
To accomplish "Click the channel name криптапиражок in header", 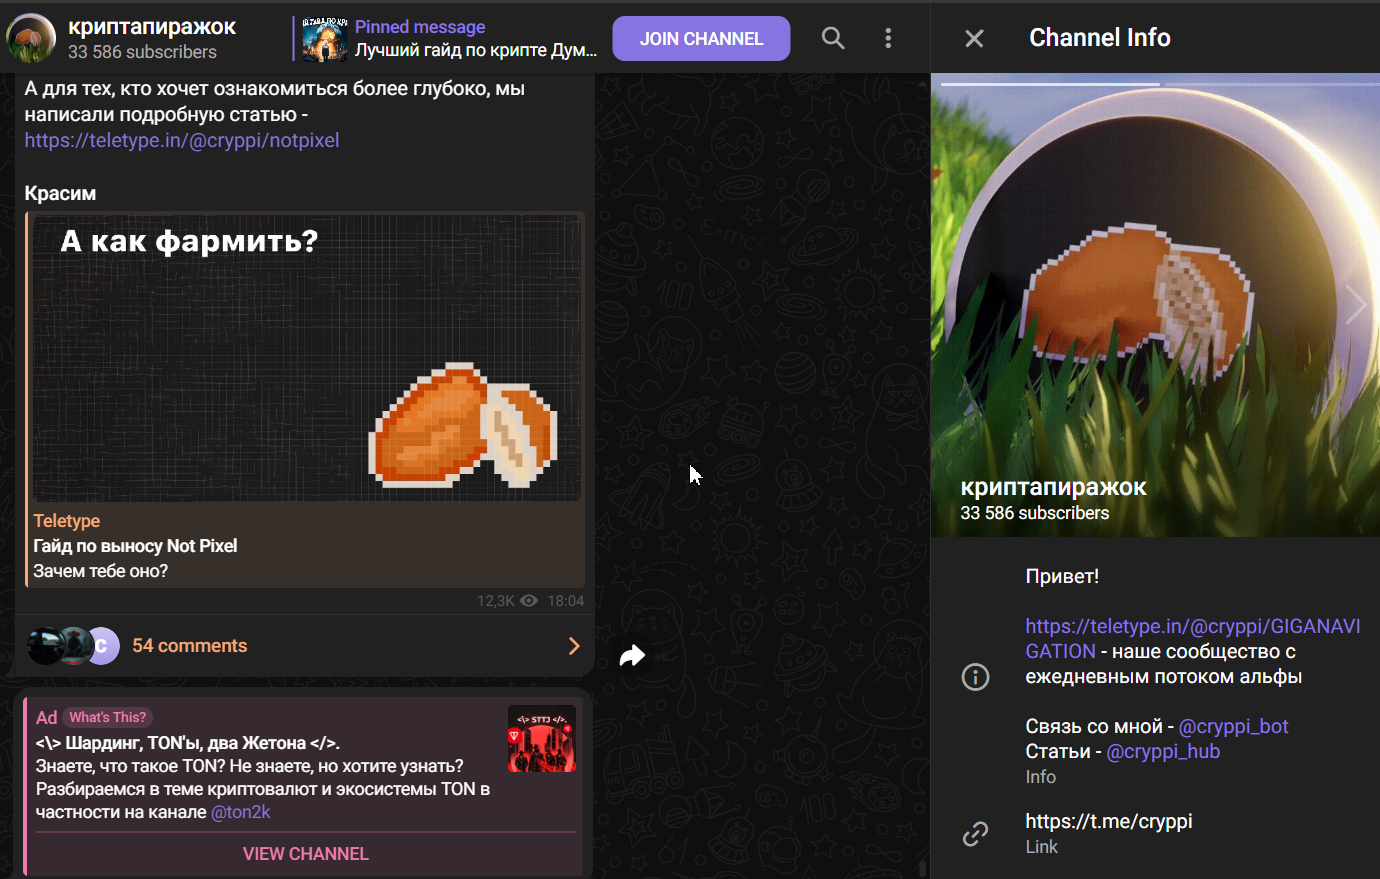I will (152, 27).
